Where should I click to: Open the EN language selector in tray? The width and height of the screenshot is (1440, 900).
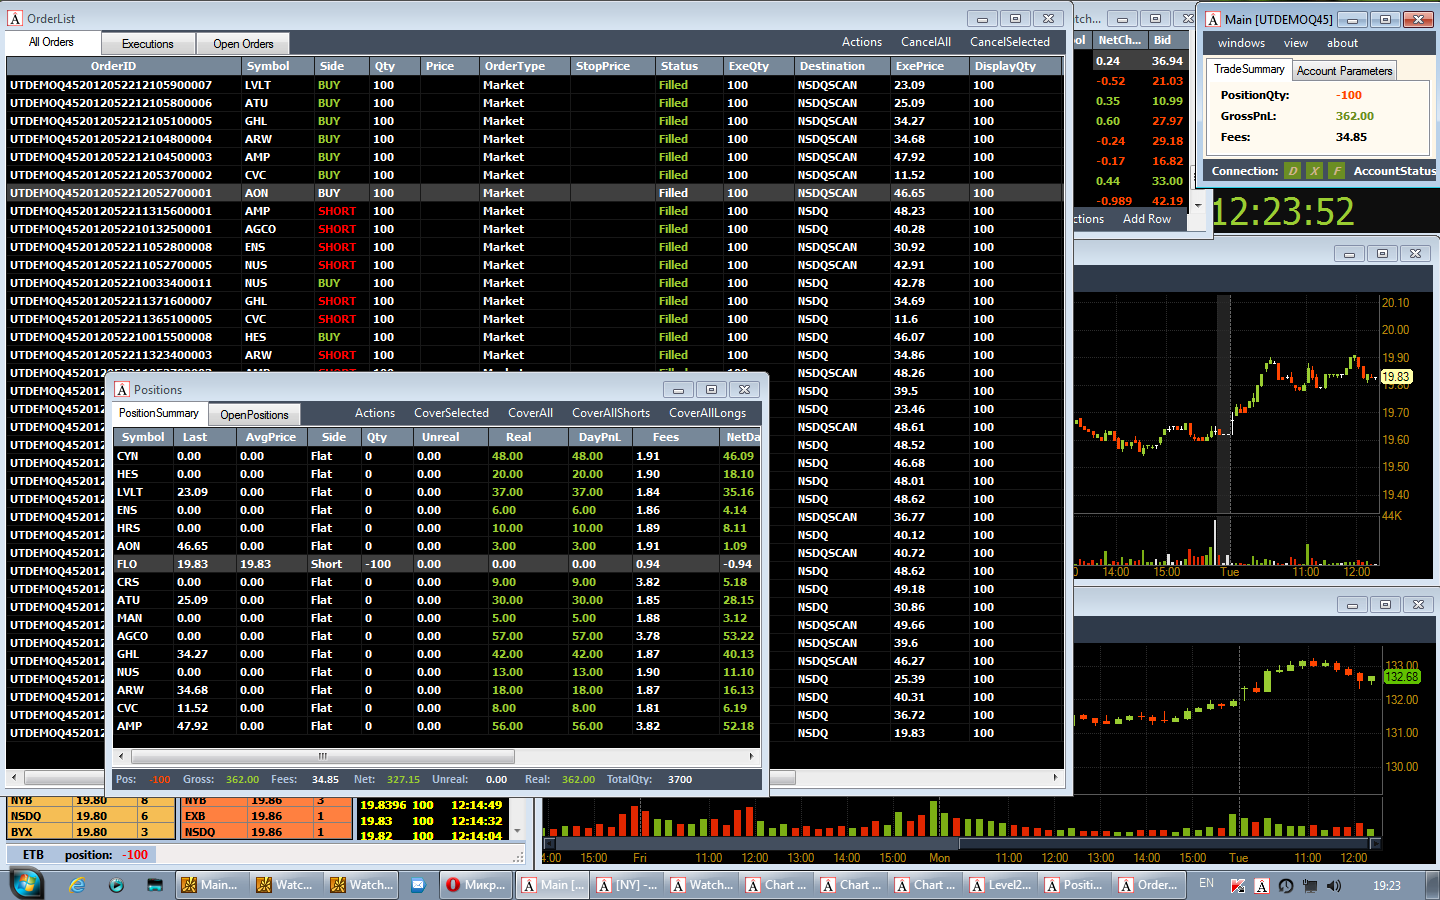click(x=1206, y=884)
